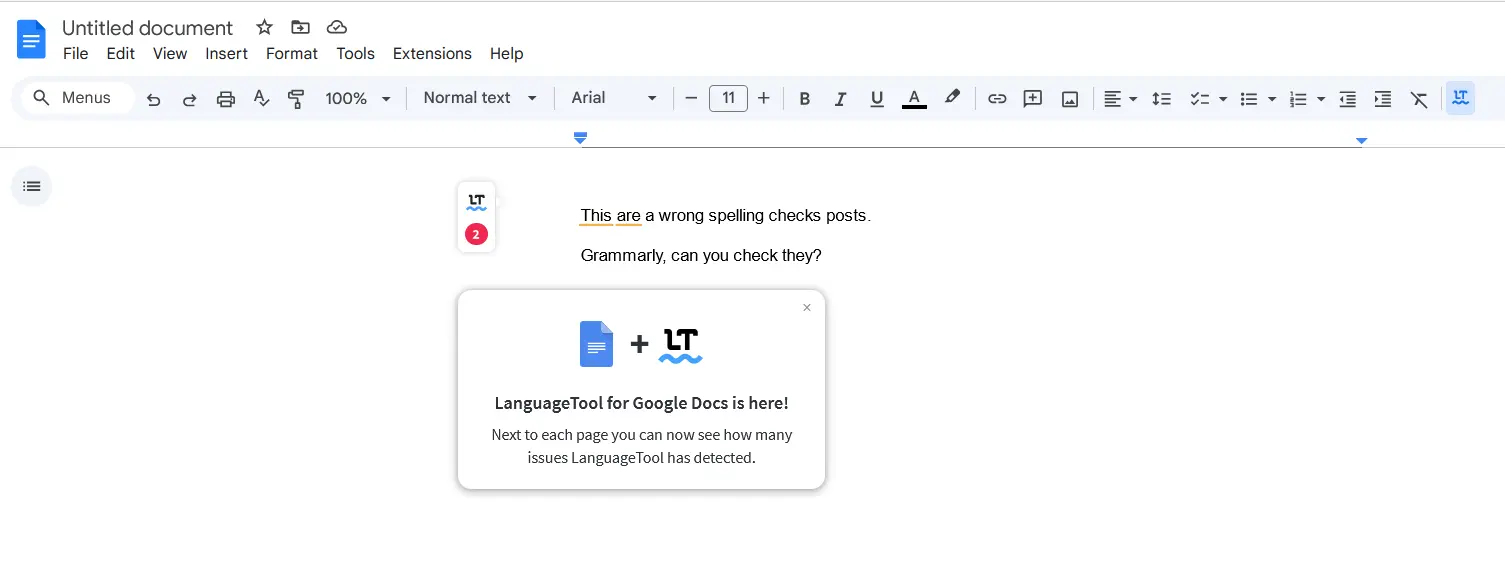Screen dimensions: 1505x572
Task: Click the Redo arrow
Action: pos(189,99)
